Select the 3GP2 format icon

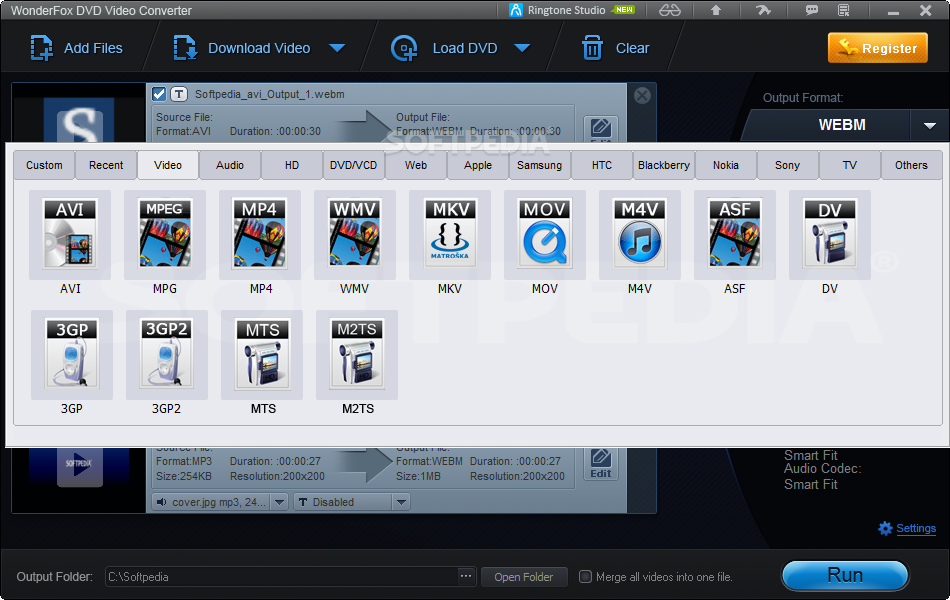tap(167, 355)
